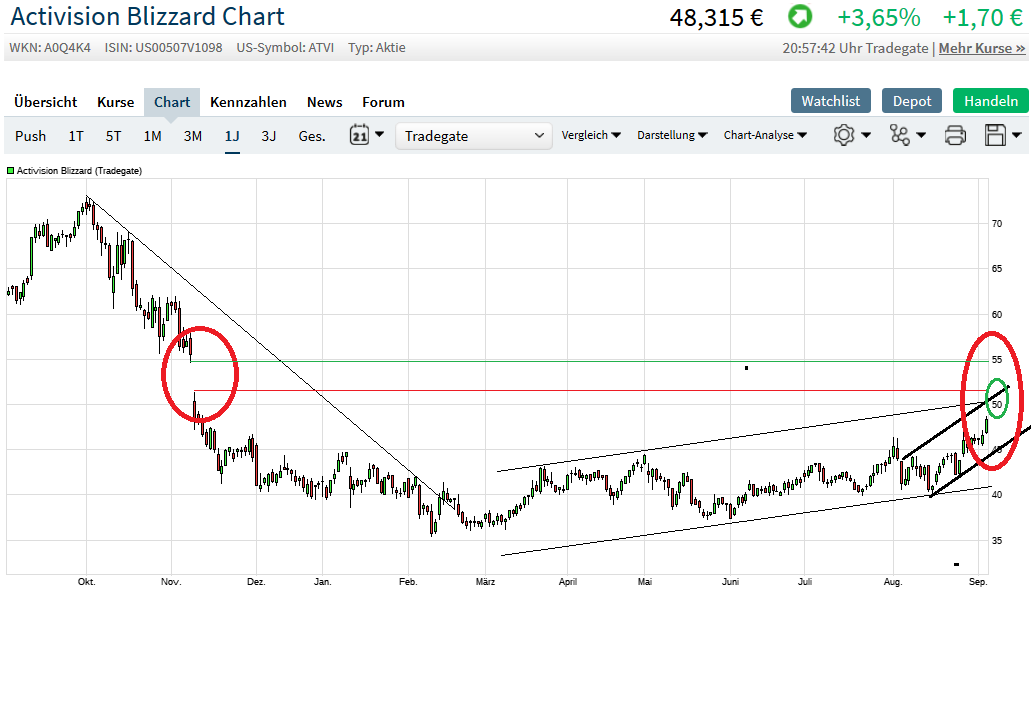
Task: Open the save icon's dropdown arrow
Action: coord(1014,134)
